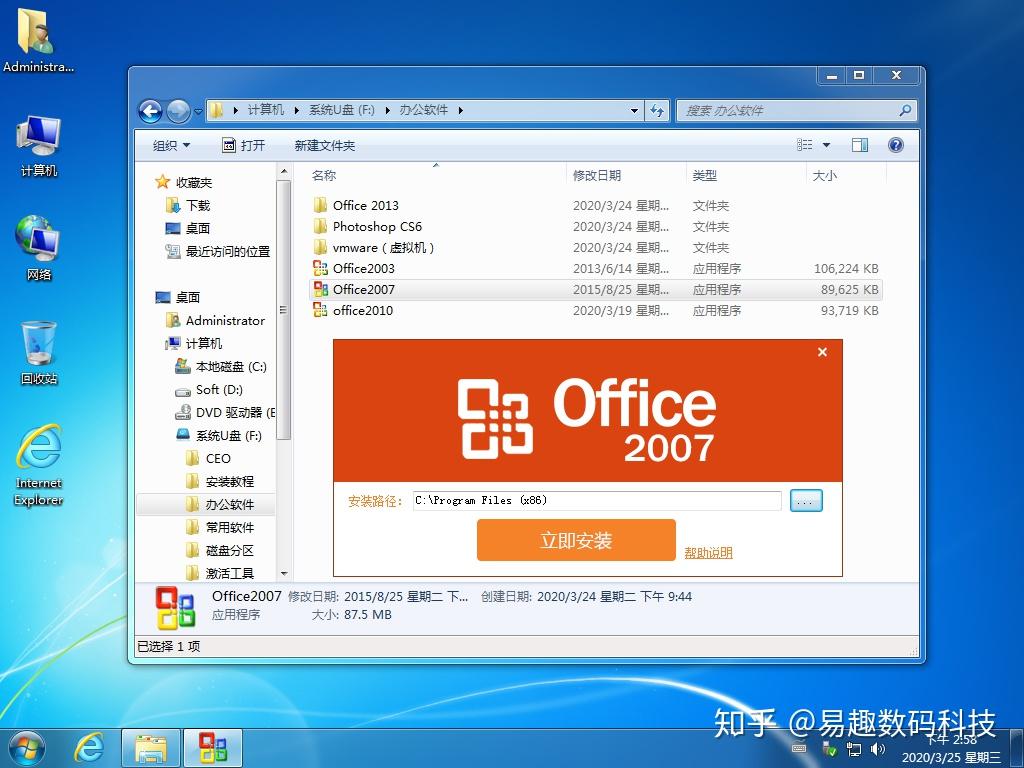Open the 磁盘分区 folder in the tree
Image resolution: width=1024 pixels, height=768 pixels.
(x=219, y=550)
